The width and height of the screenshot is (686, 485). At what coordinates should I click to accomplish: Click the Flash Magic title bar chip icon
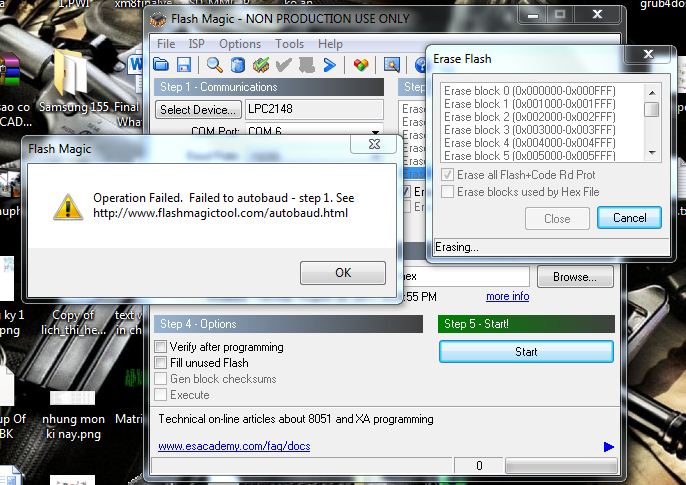point(158,19)
